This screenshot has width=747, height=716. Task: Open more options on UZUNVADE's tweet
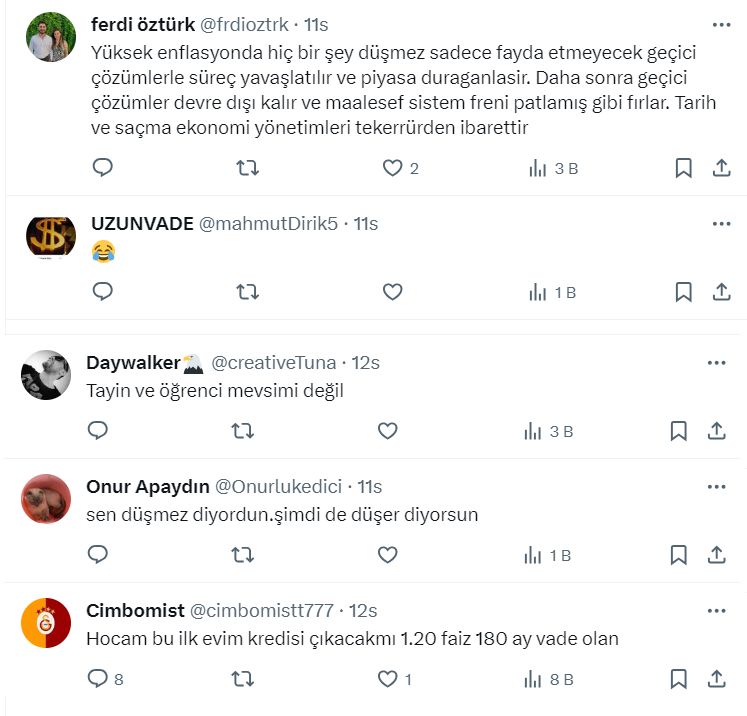tap(721, 224)
